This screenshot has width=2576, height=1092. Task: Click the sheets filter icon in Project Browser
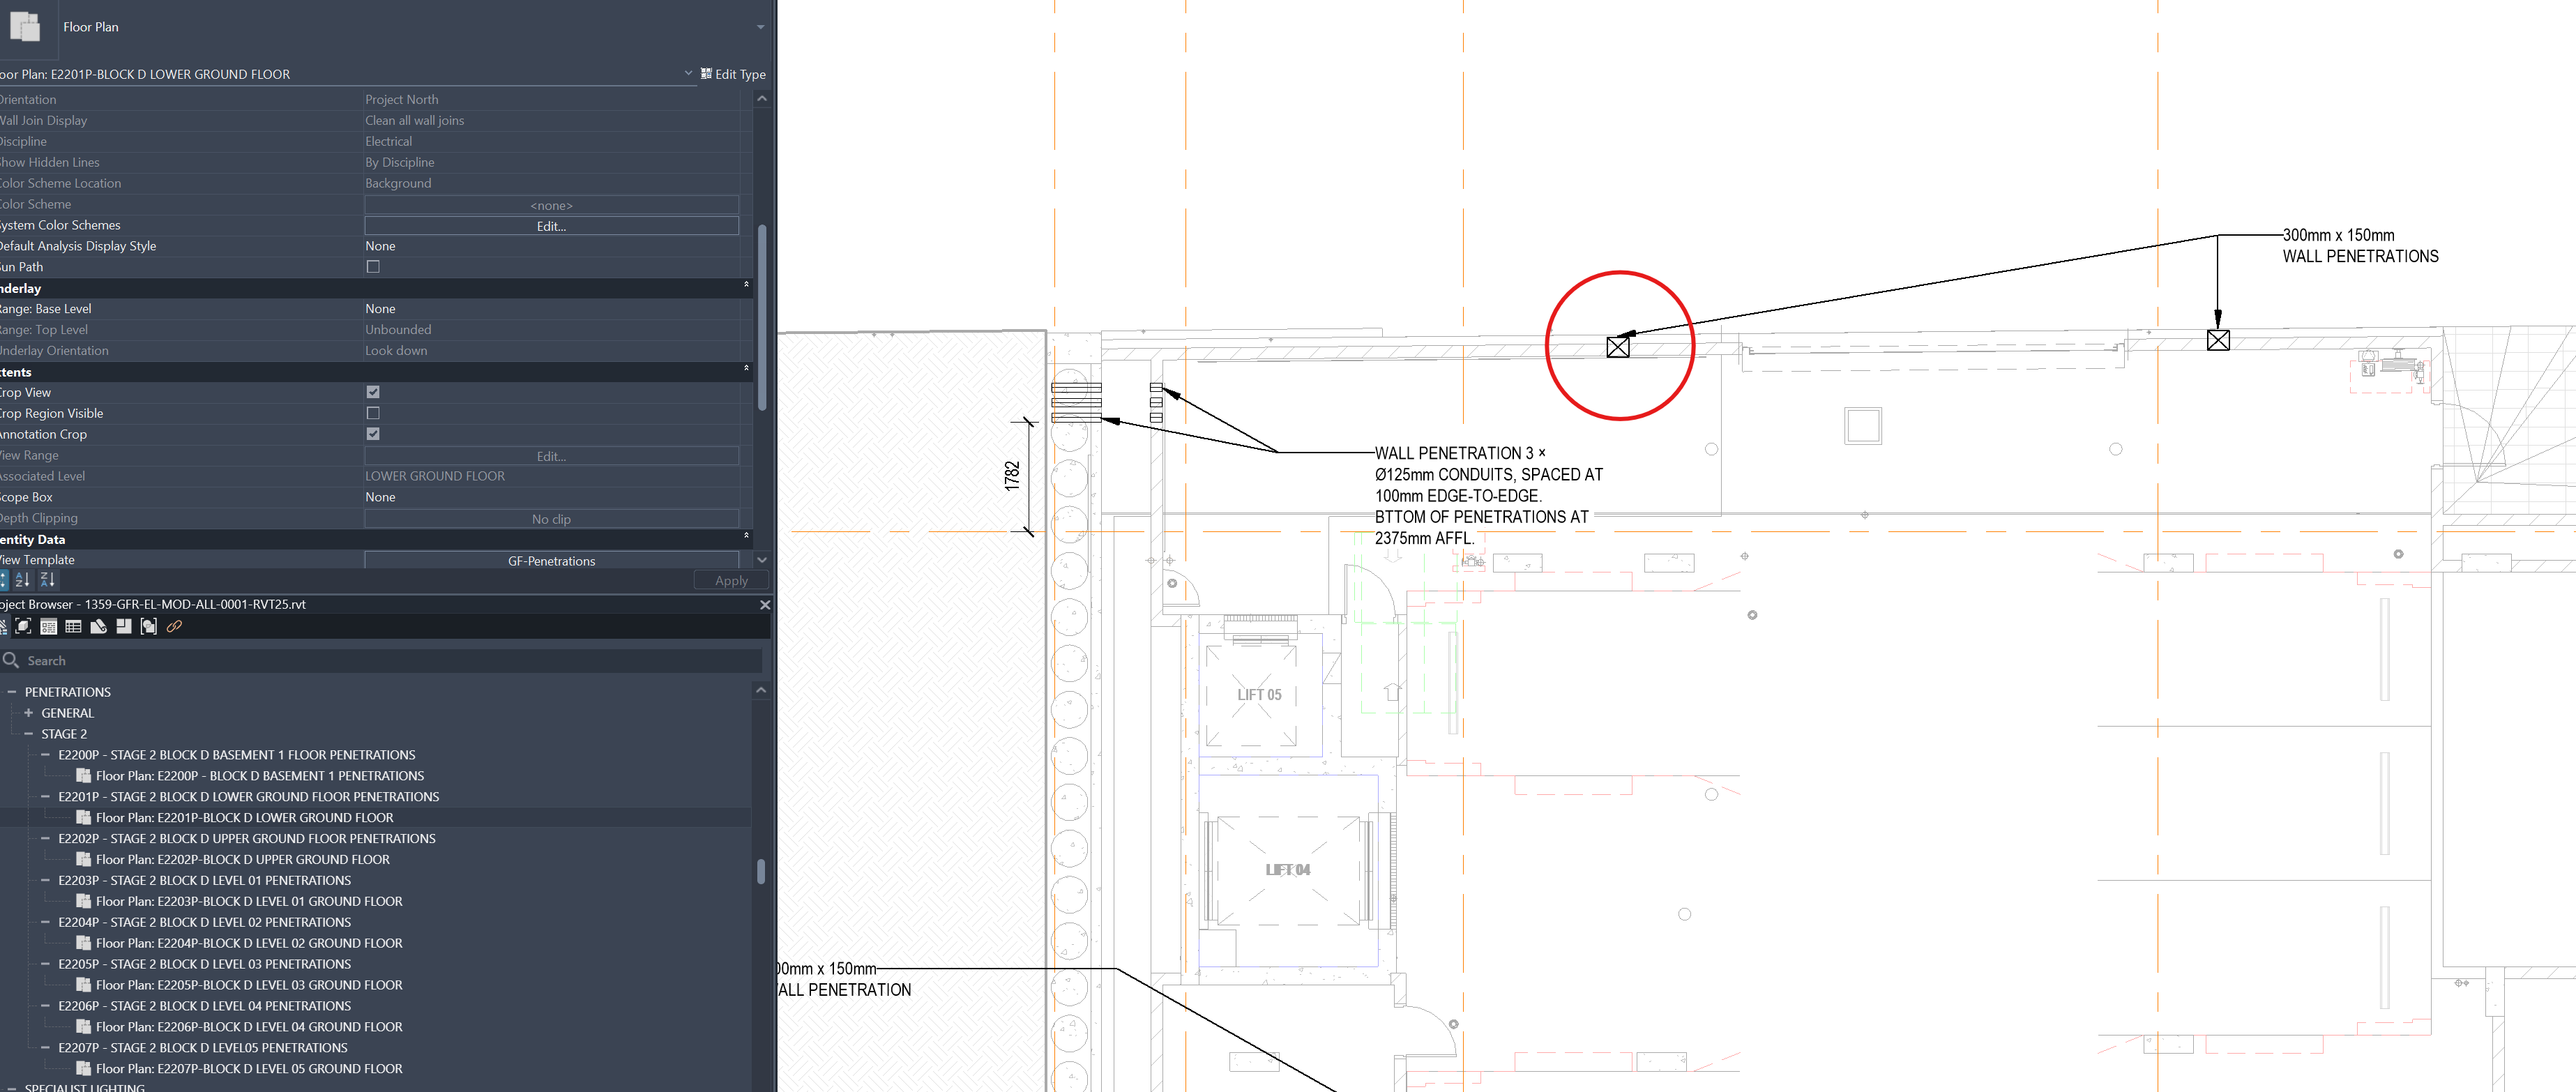coord(98,627)
